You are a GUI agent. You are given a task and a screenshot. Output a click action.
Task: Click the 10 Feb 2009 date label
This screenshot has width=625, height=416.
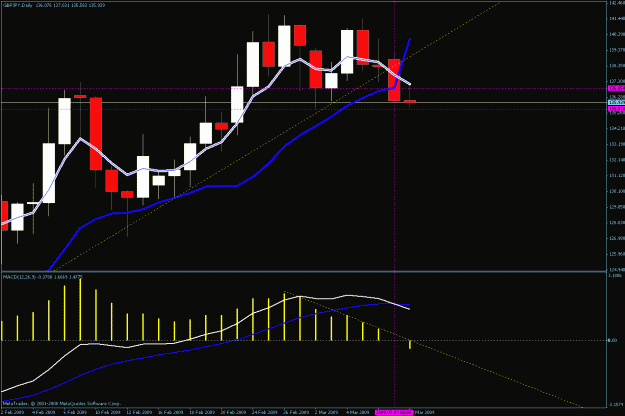pos(108,412)
